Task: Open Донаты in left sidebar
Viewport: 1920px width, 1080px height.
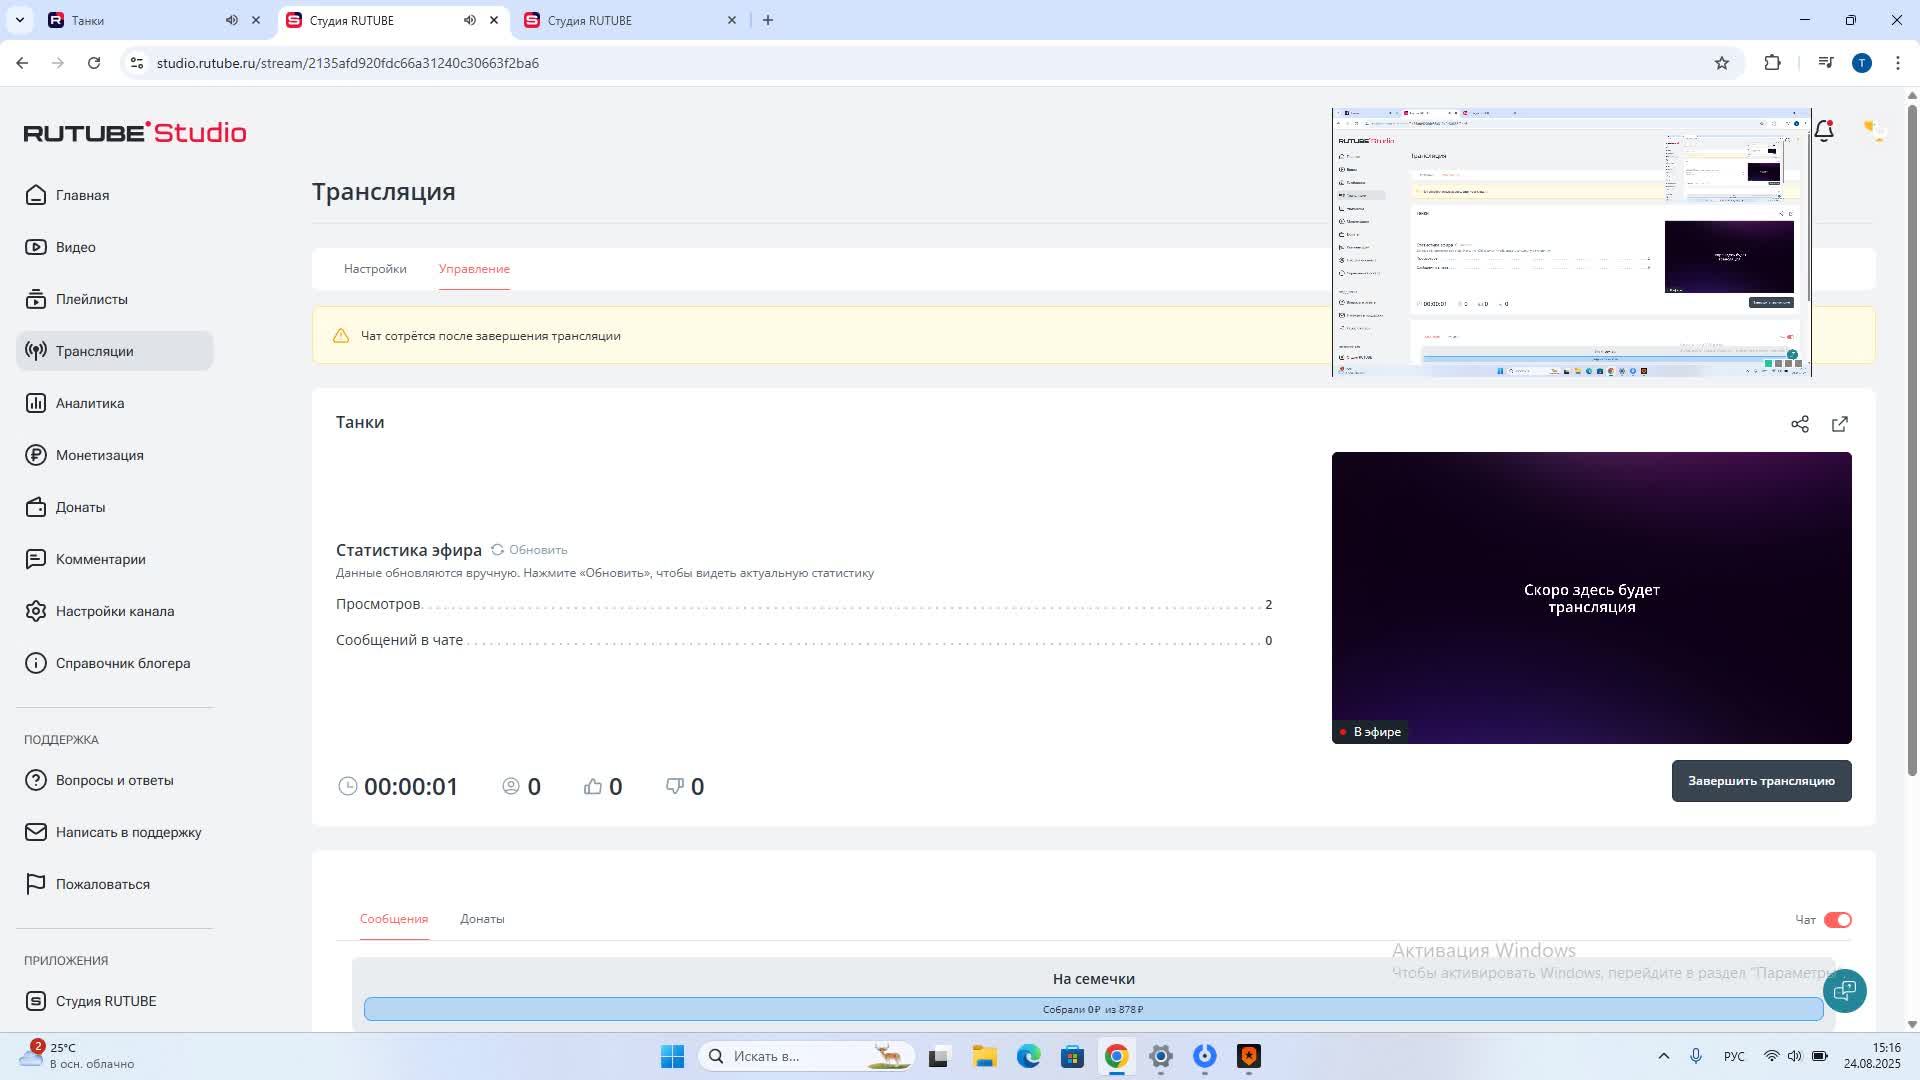Action: pos(80,507)
